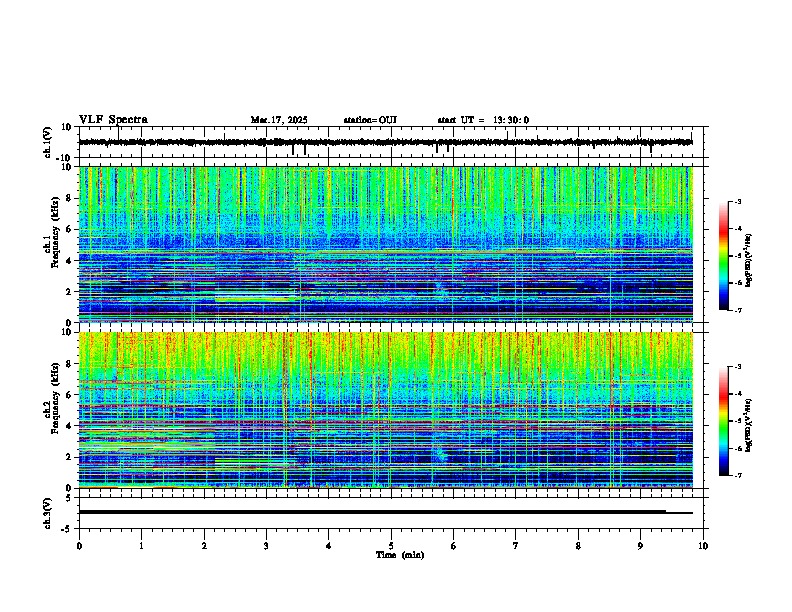Click the "ch.3(V)" axis label
The height and width of the screenshot is (612, 792).
(48, 513)
